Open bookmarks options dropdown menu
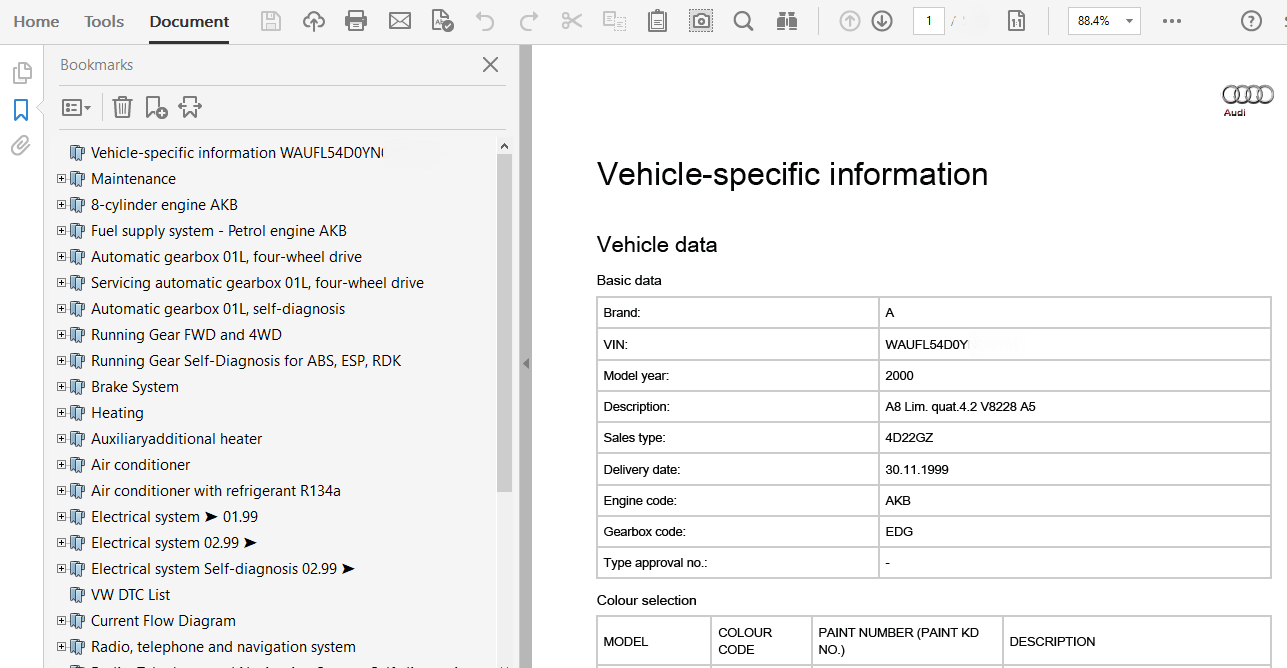1287x668 pixels. pyautogui.click(x=77, y=107)
